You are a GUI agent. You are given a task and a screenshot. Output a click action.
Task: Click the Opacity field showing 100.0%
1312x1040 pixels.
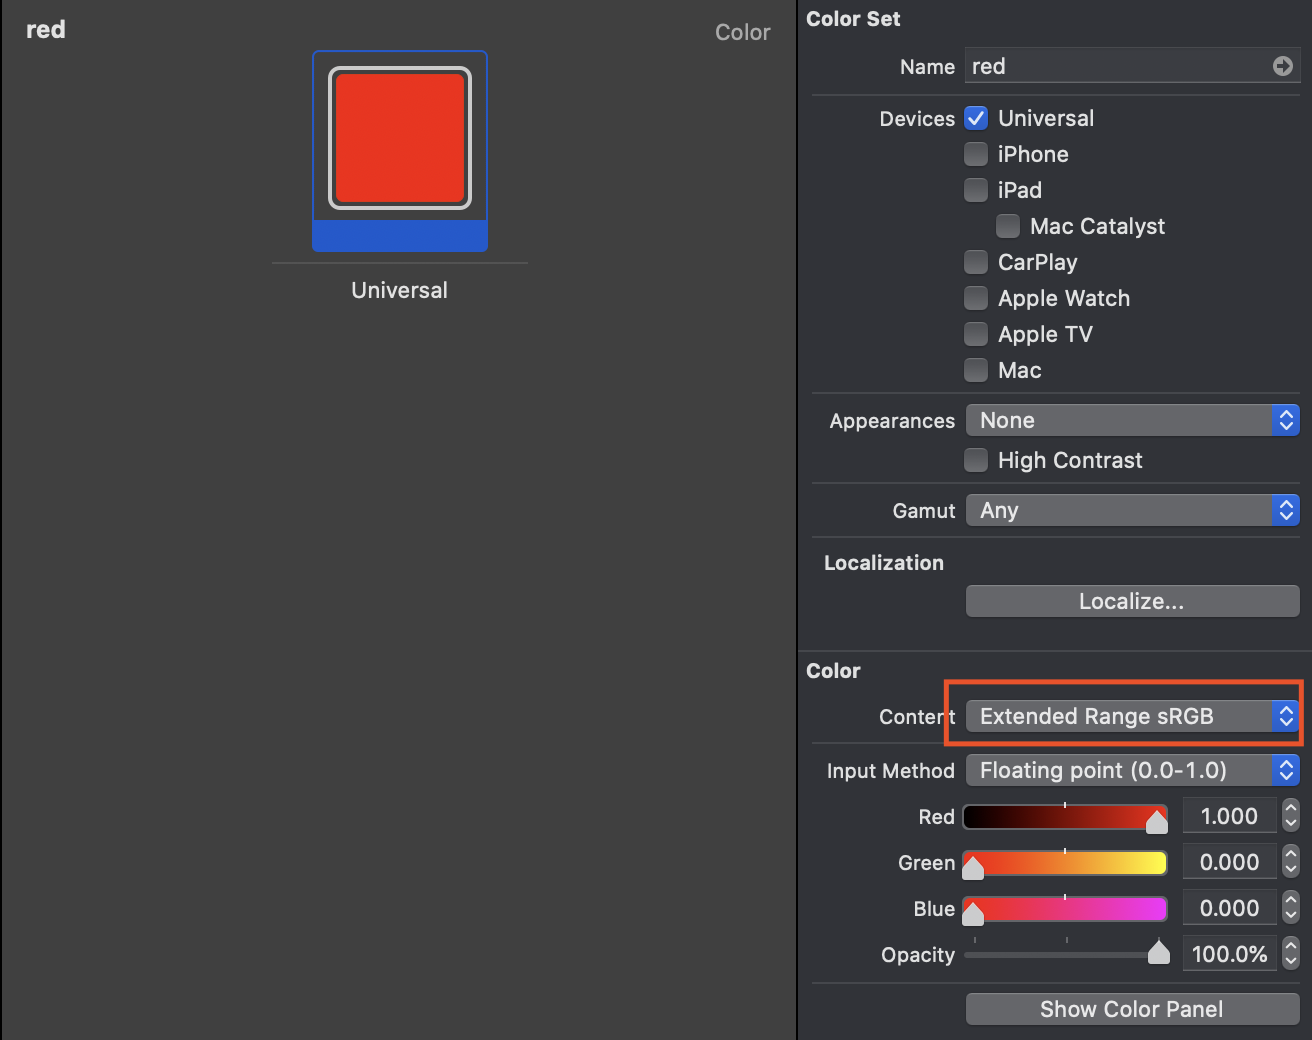pyautogui.click(x=1229, y=954)
